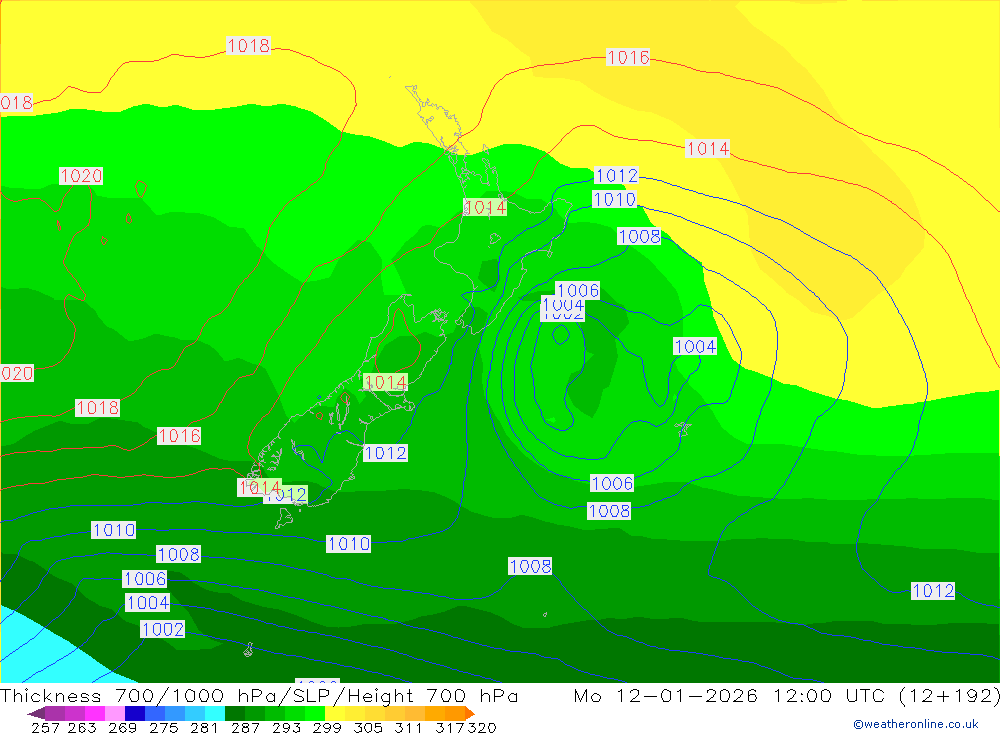
Task: Click legend value 263
Action: click(82, 728)
